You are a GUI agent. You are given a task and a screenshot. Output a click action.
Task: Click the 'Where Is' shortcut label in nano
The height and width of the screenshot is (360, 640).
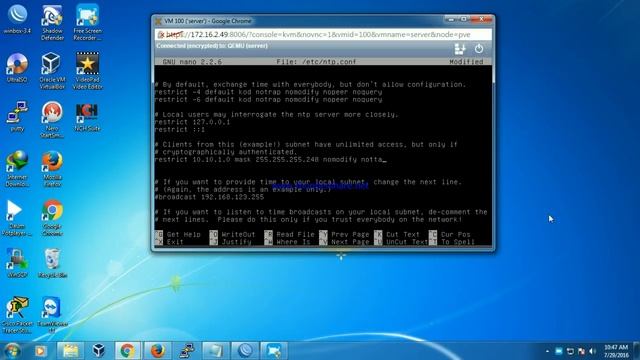(x=293, y=242)
